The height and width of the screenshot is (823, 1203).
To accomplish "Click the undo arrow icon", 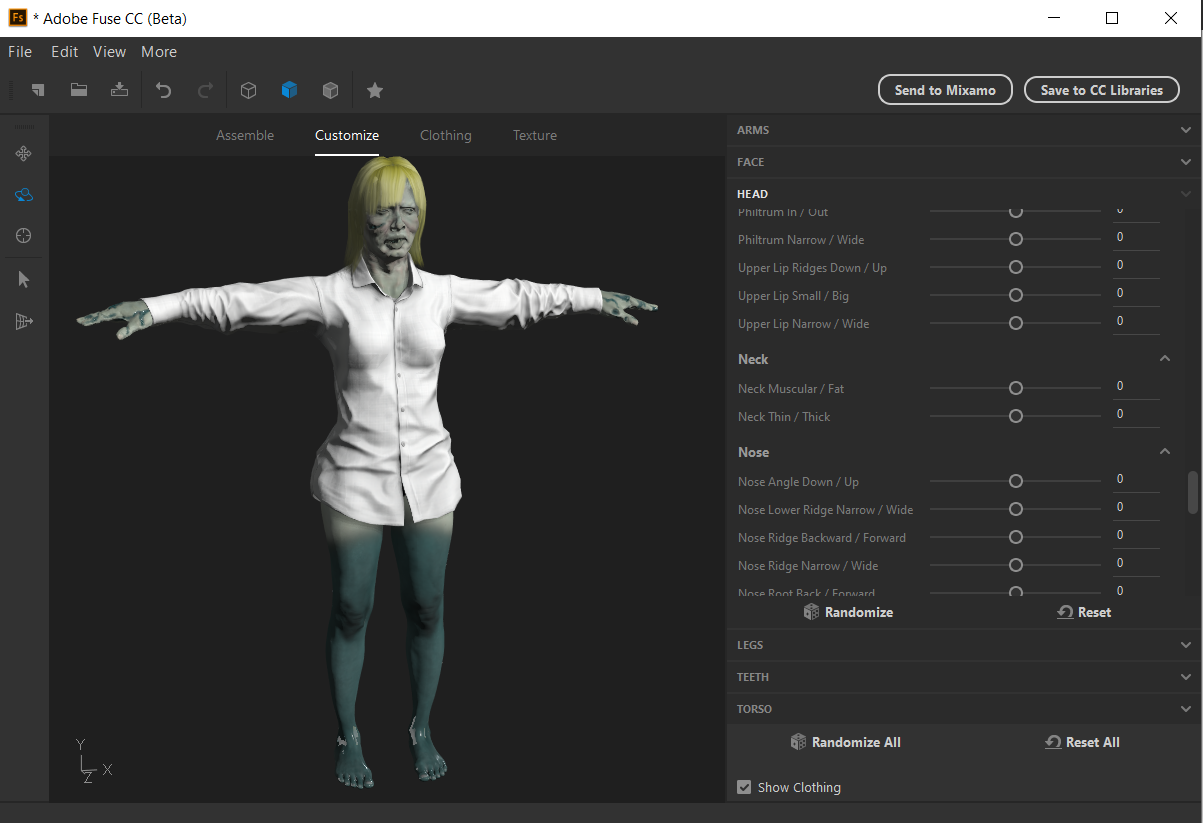I will [163, 90].
